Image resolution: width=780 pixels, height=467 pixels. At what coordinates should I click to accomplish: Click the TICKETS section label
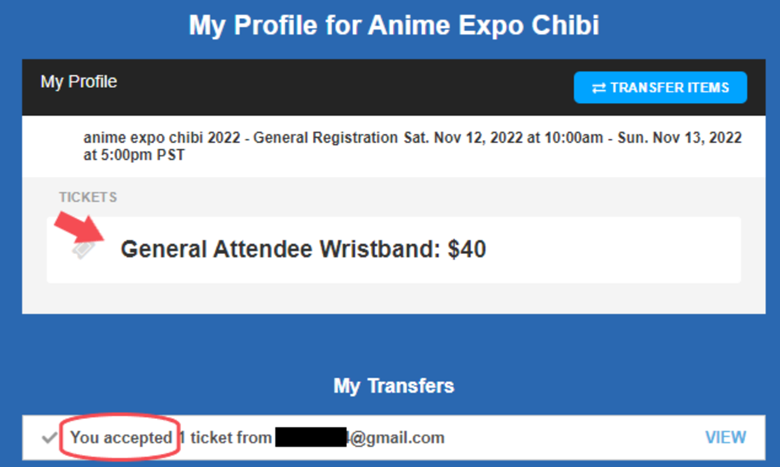(x=88, y=197)
